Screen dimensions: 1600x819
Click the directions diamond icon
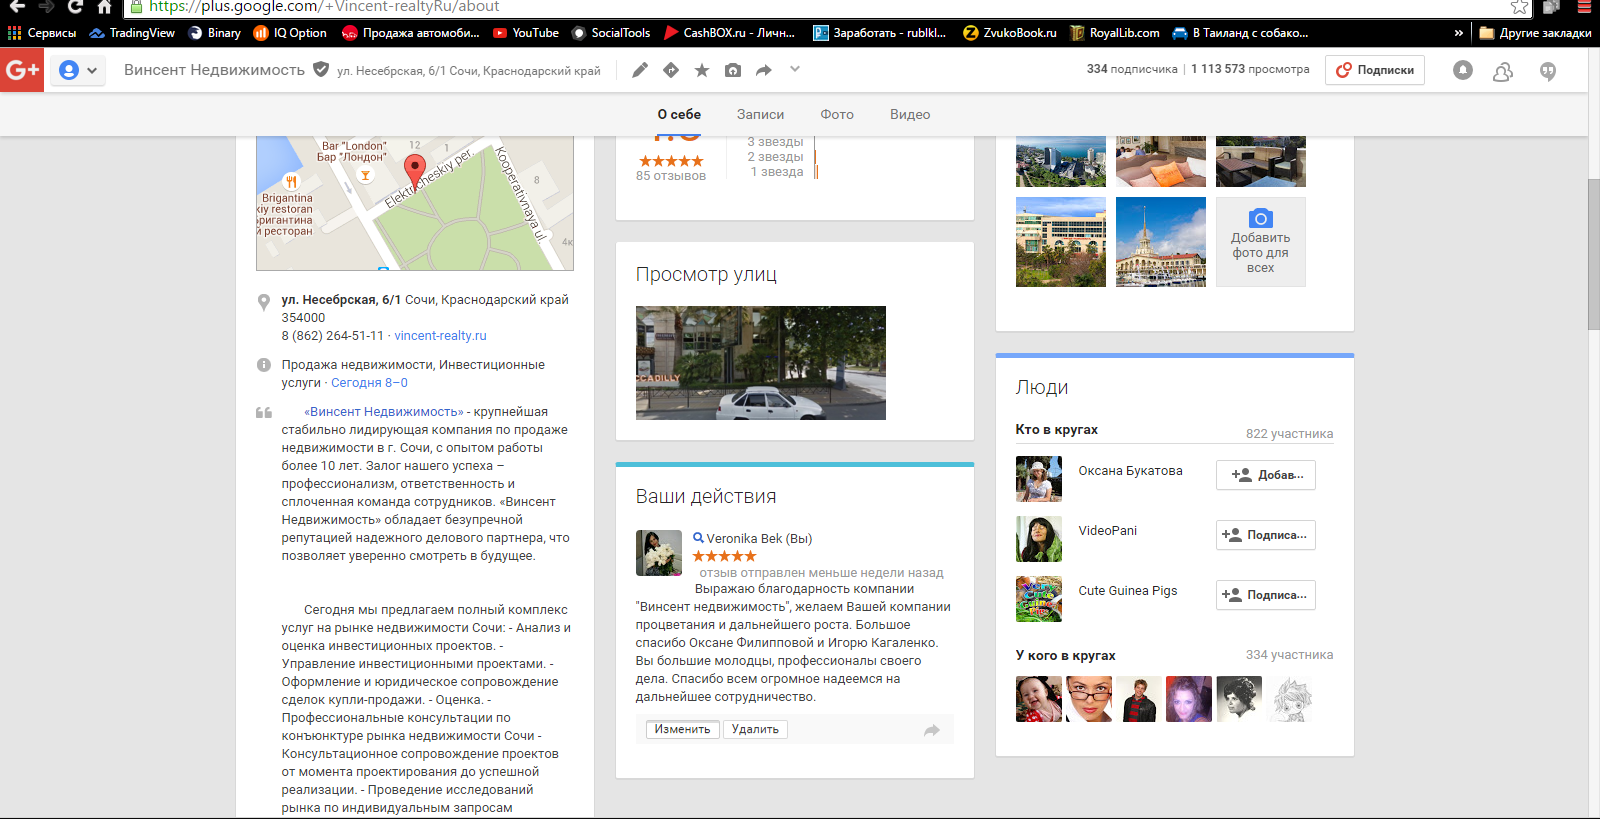coord(671,70)
